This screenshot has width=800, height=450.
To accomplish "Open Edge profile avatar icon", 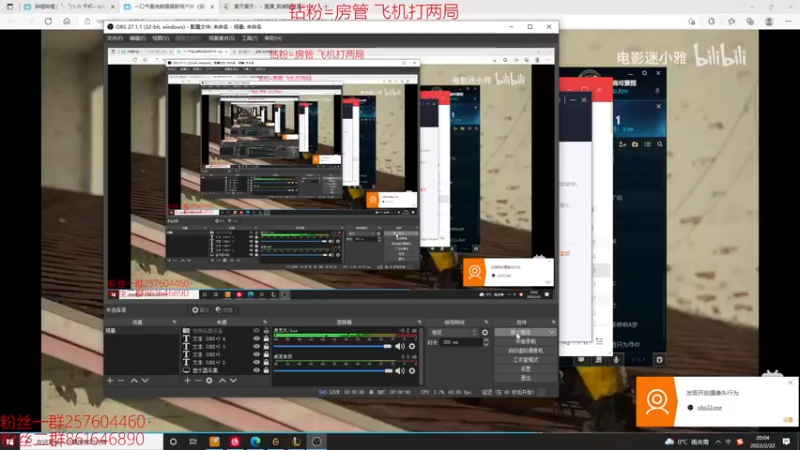I will [769, 21].
